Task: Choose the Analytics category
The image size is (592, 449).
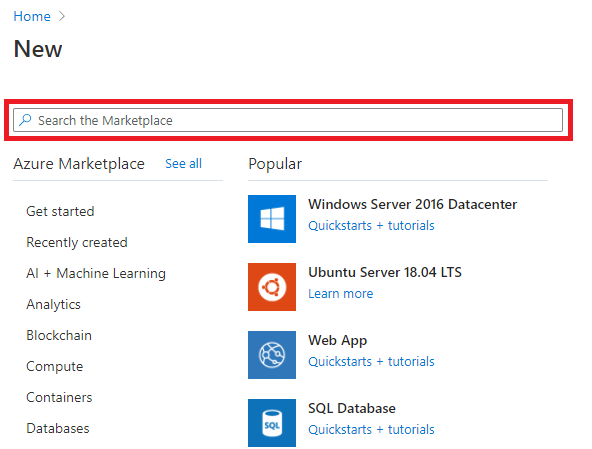Action: [x=53, y=304]
